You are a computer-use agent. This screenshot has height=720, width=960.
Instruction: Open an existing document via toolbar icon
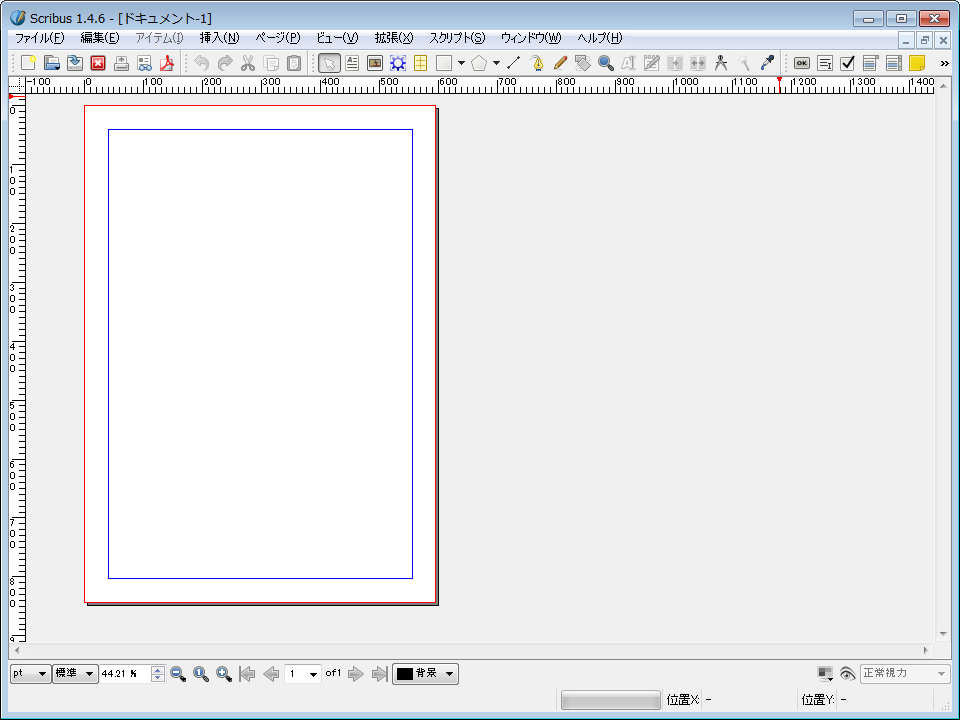(x=51, y=63)
